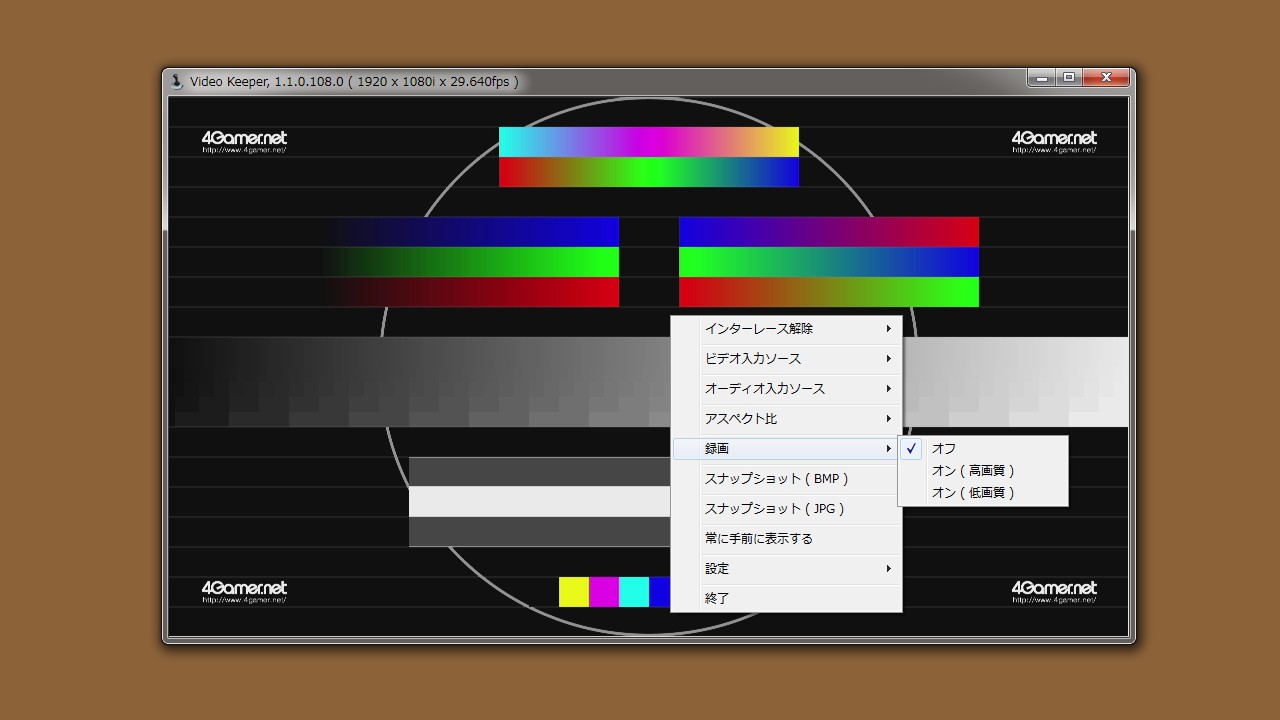This screenshot has height=720, width=1280.
Task: Choose 終了 to exit the application
Action: [717, 599]
